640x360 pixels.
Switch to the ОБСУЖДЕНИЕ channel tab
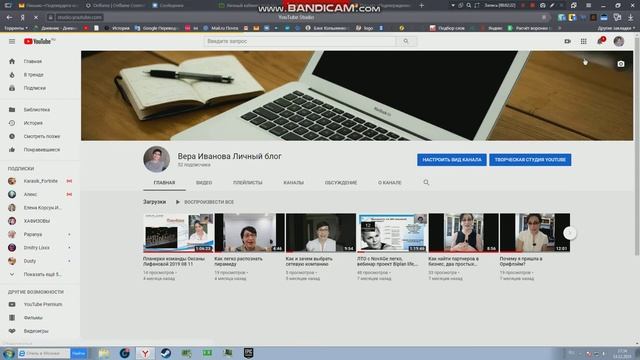[x=341, y=182]
